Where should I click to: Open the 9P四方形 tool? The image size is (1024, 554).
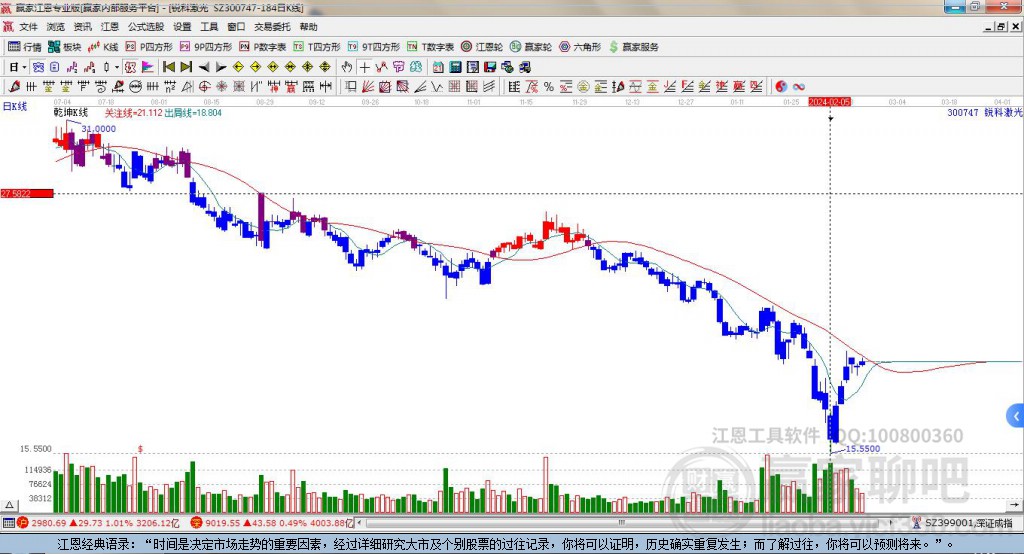click(x=206, y=47)
